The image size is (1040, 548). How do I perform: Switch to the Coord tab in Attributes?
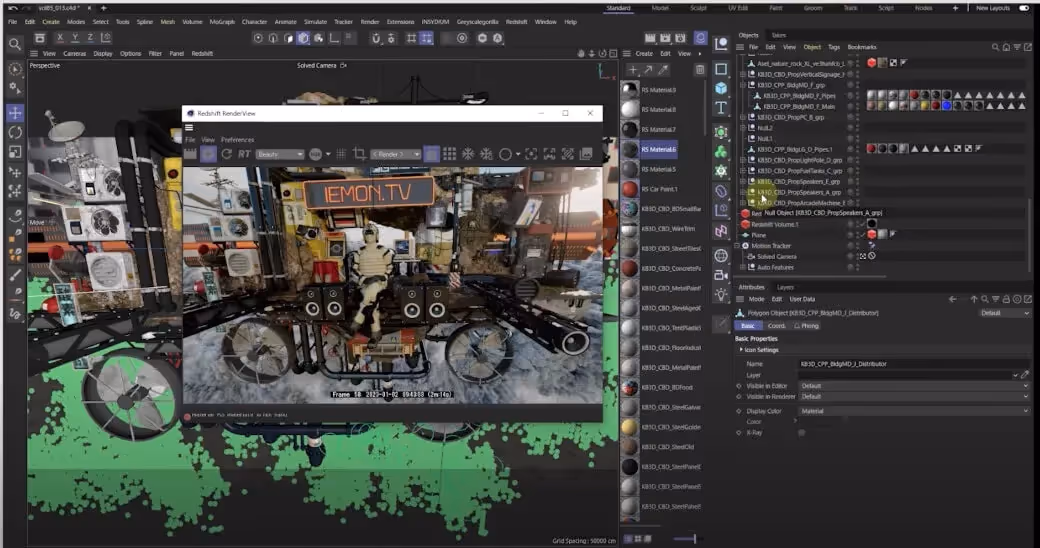(776, 326)
